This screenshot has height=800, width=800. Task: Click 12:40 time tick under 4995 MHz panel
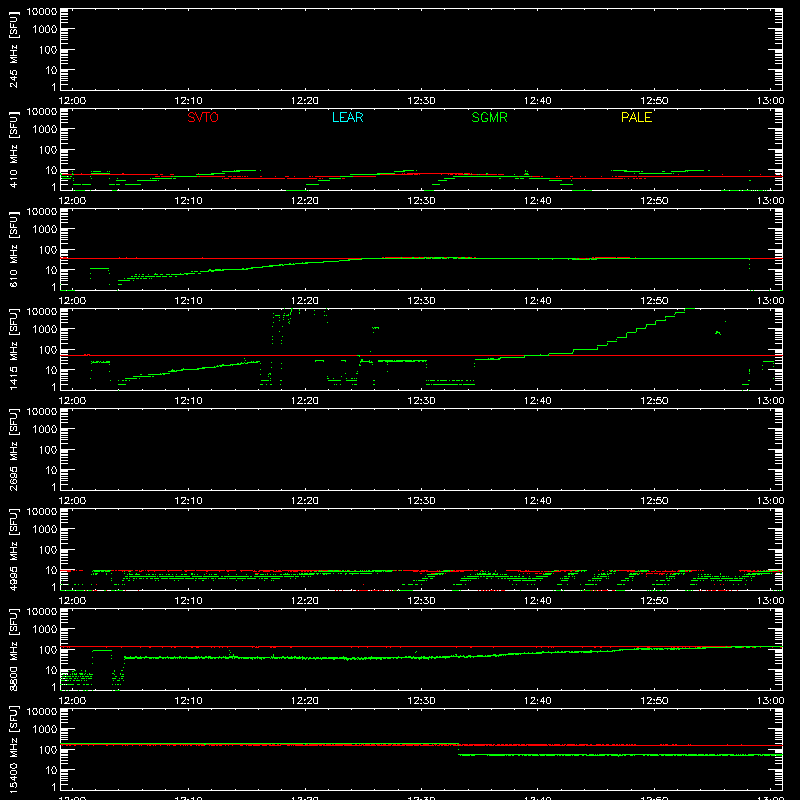(538, 601)
